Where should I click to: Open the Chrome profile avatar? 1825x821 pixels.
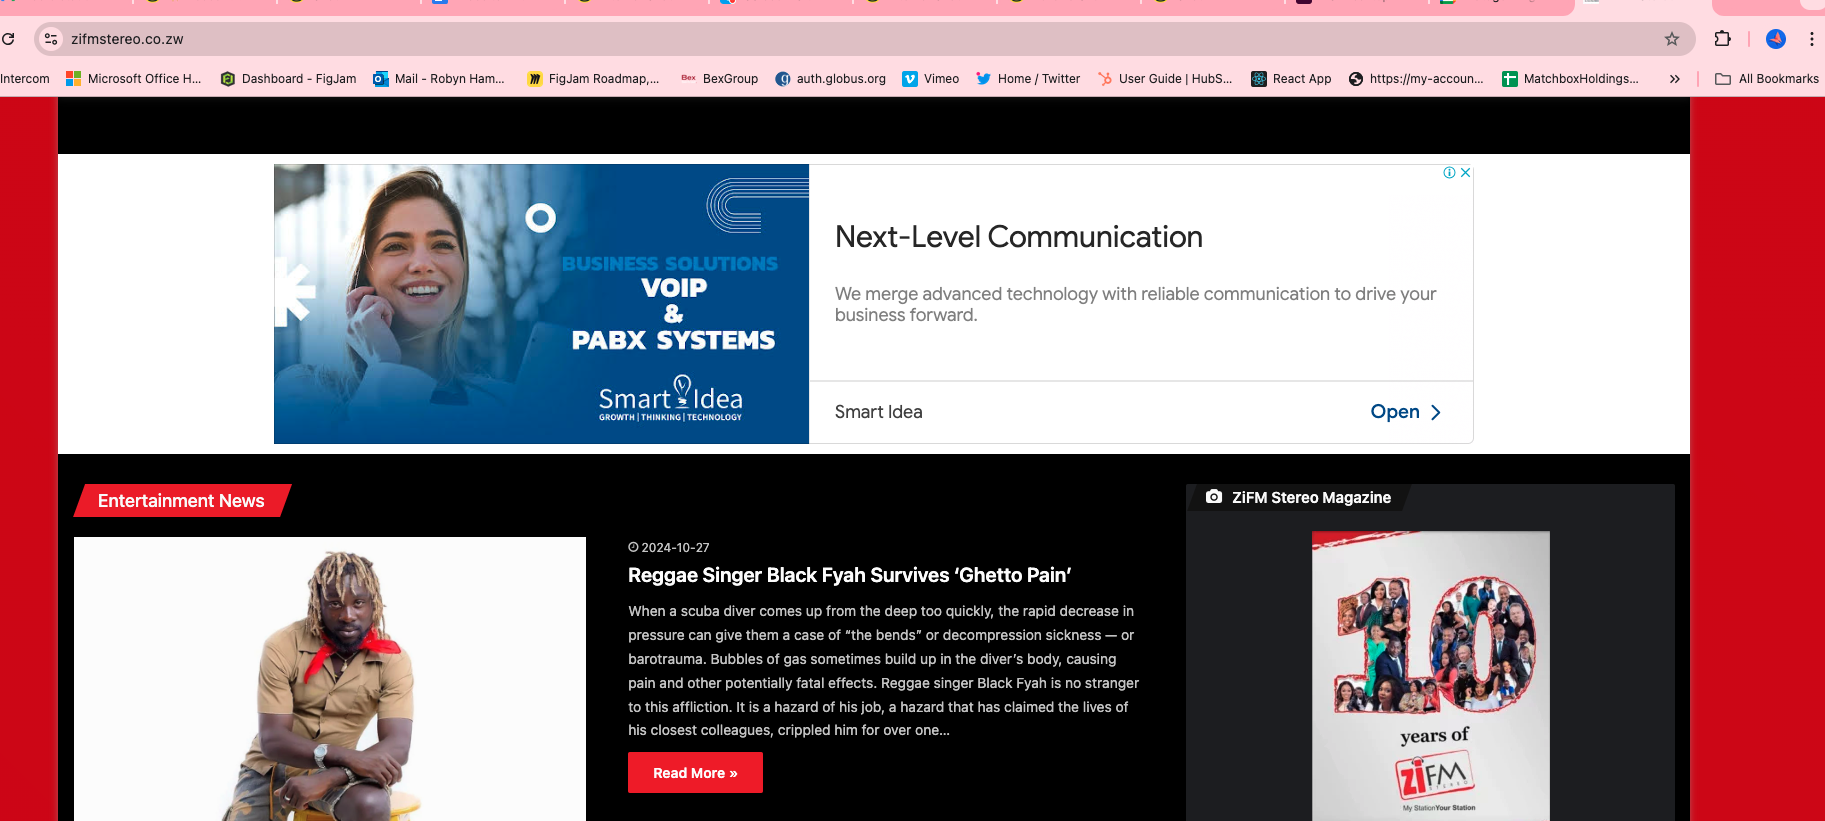tap(1775, 39)
